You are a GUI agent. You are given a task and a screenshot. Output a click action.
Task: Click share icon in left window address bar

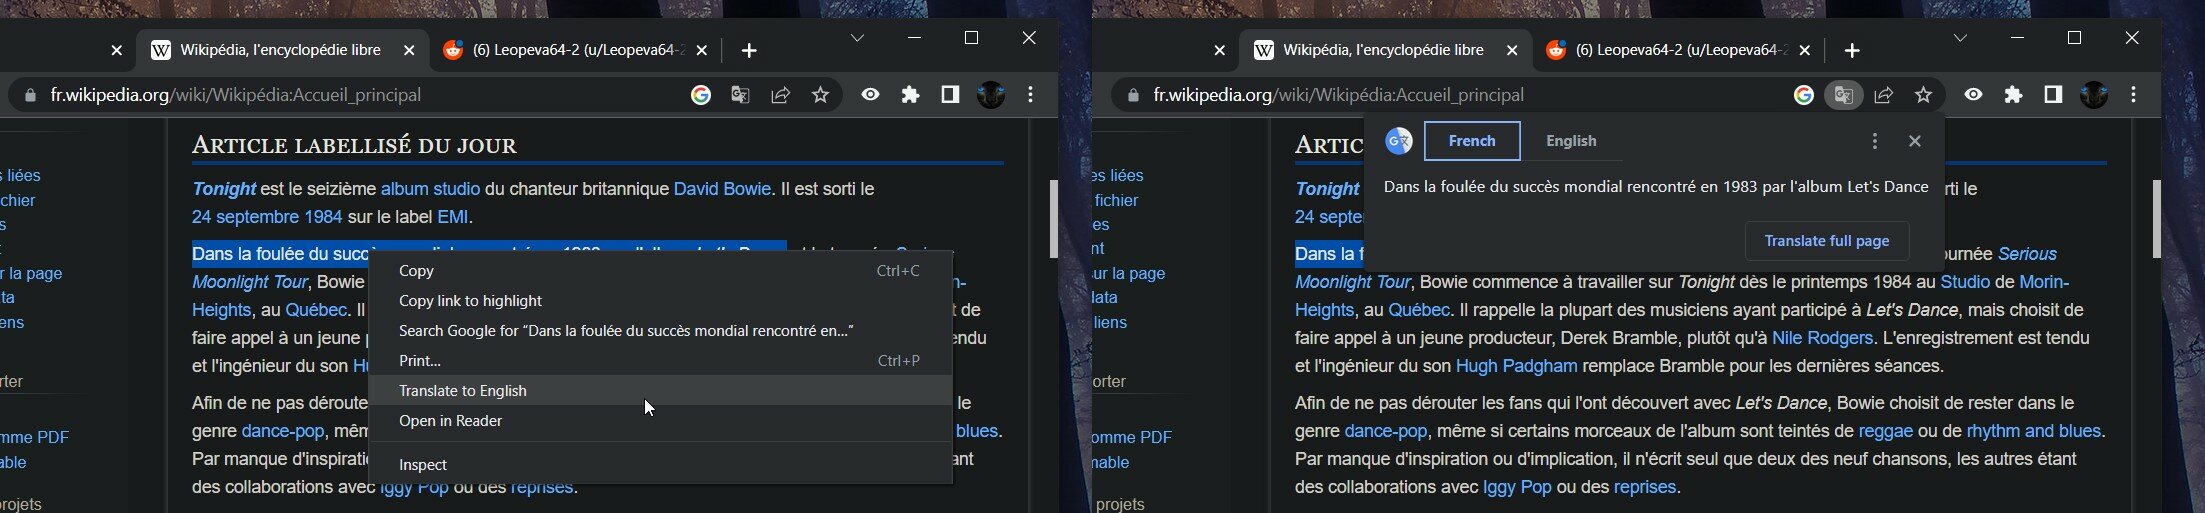click(x=780, y=95)
